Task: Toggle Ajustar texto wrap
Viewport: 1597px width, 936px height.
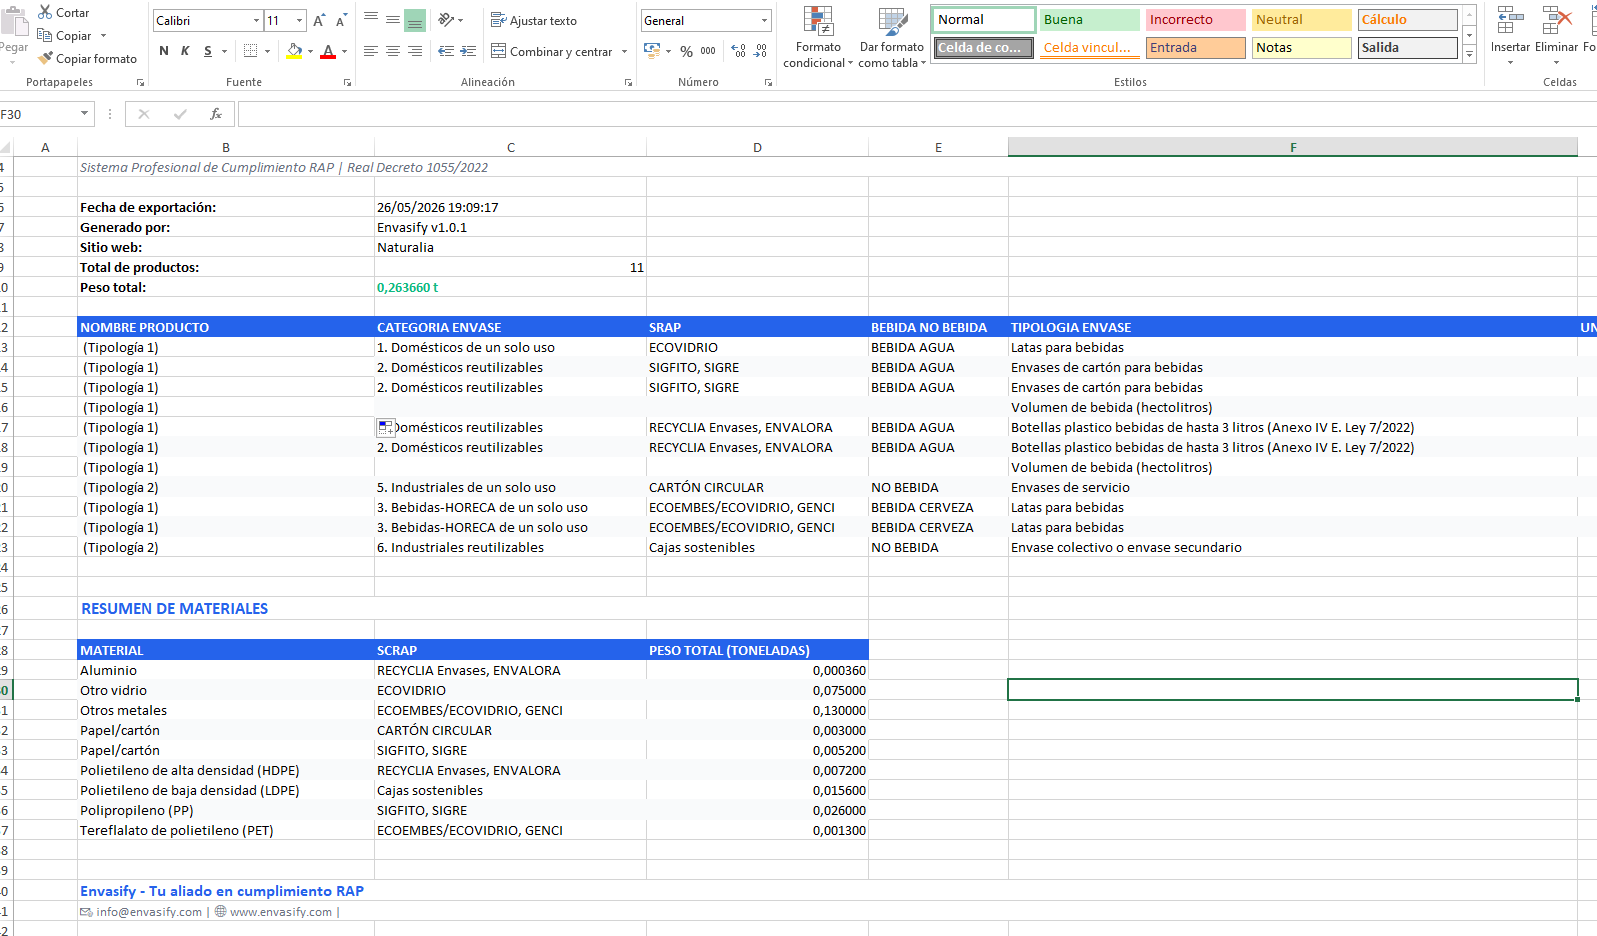Action: (x=534, y=21)
